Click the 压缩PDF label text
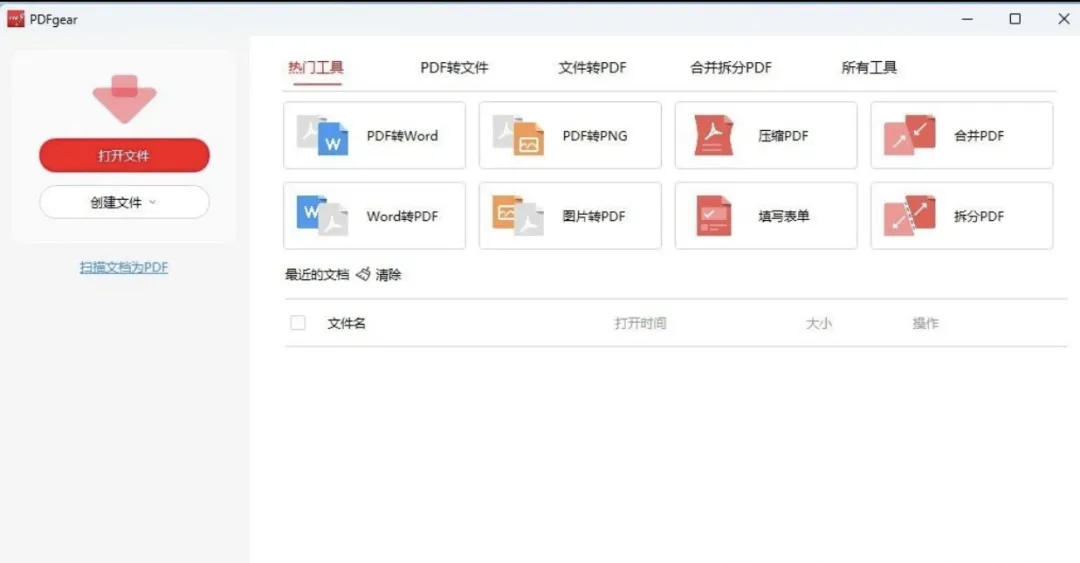The width and height of the screenshot is (1080, 563). (783, 136)
